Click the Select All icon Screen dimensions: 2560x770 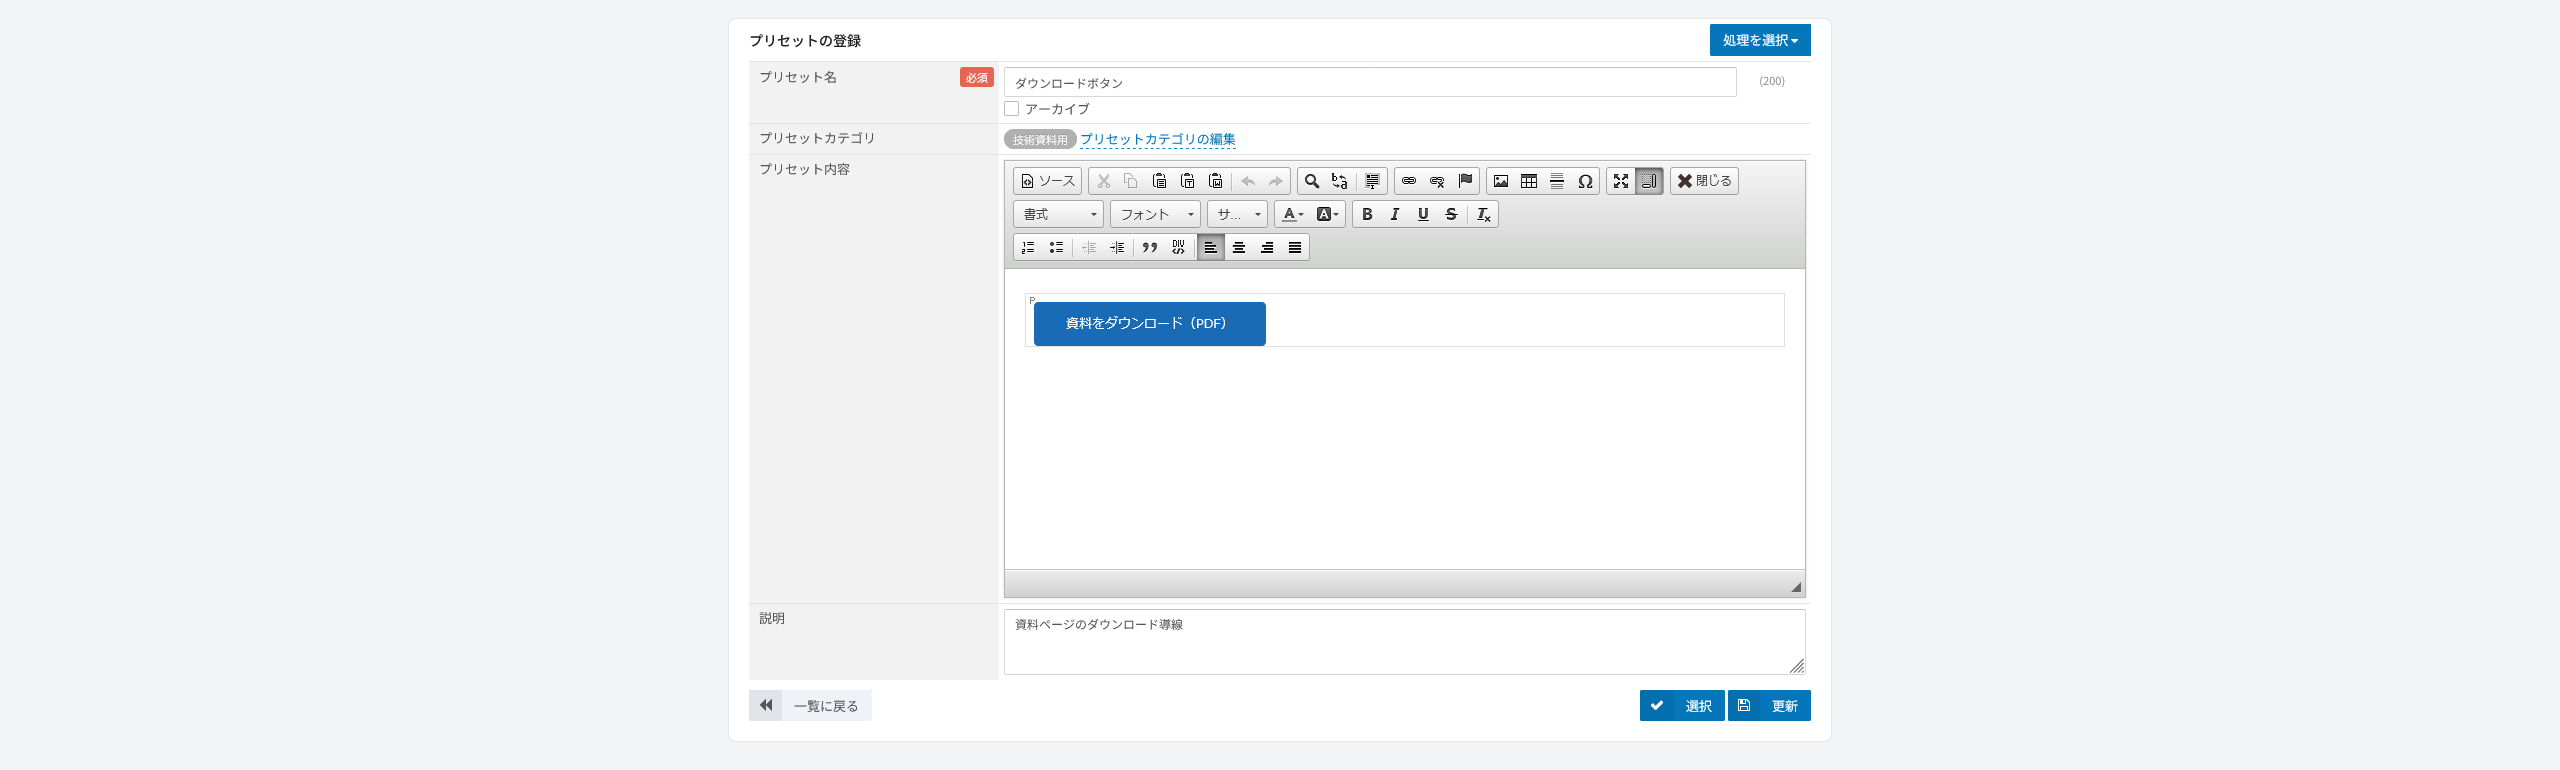(1372, 181)
